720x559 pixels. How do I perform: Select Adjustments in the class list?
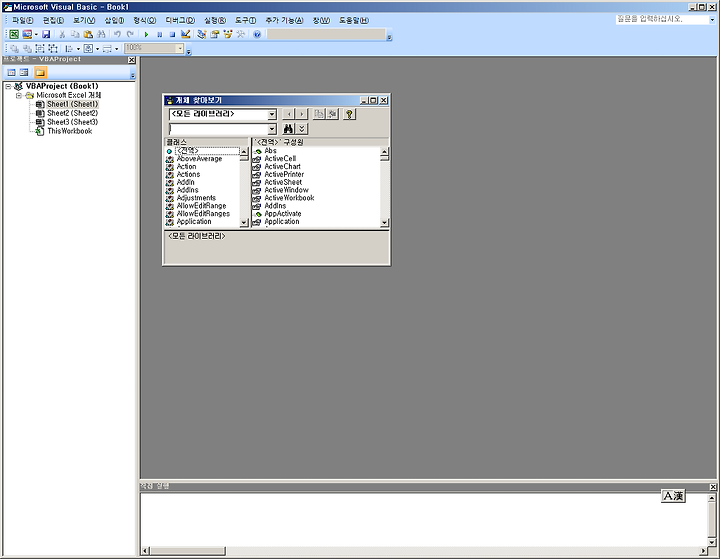tap(196, 198)
